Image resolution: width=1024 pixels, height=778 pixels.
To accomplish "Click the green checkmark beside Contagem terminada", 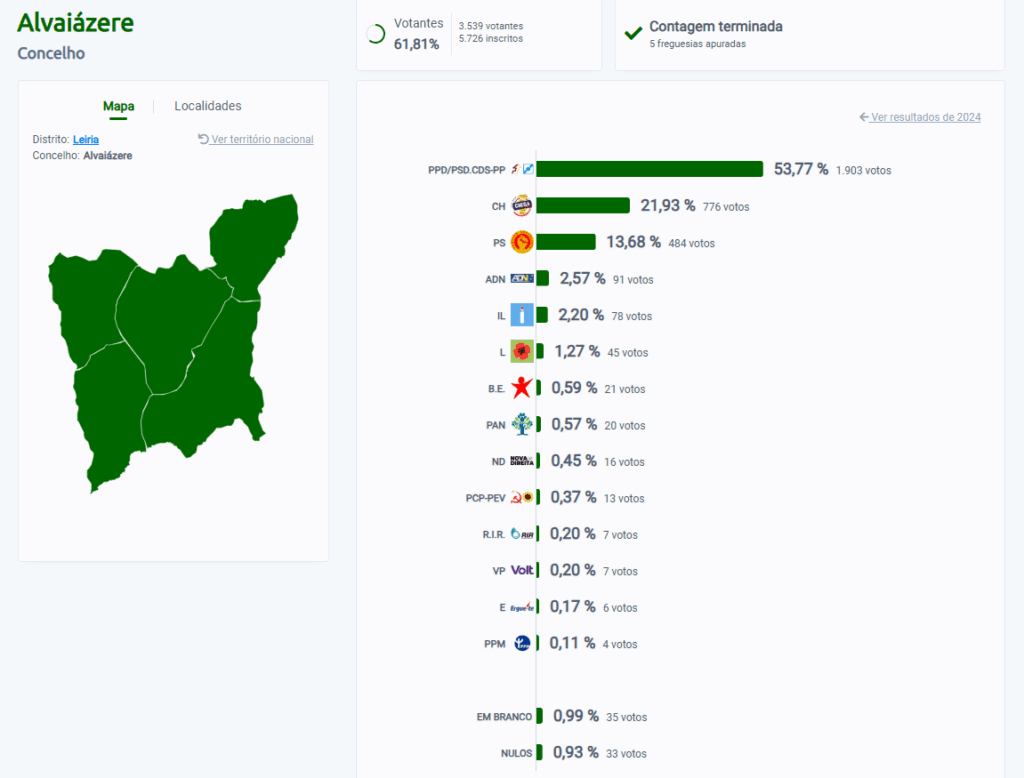I will (x=633, y=34).
